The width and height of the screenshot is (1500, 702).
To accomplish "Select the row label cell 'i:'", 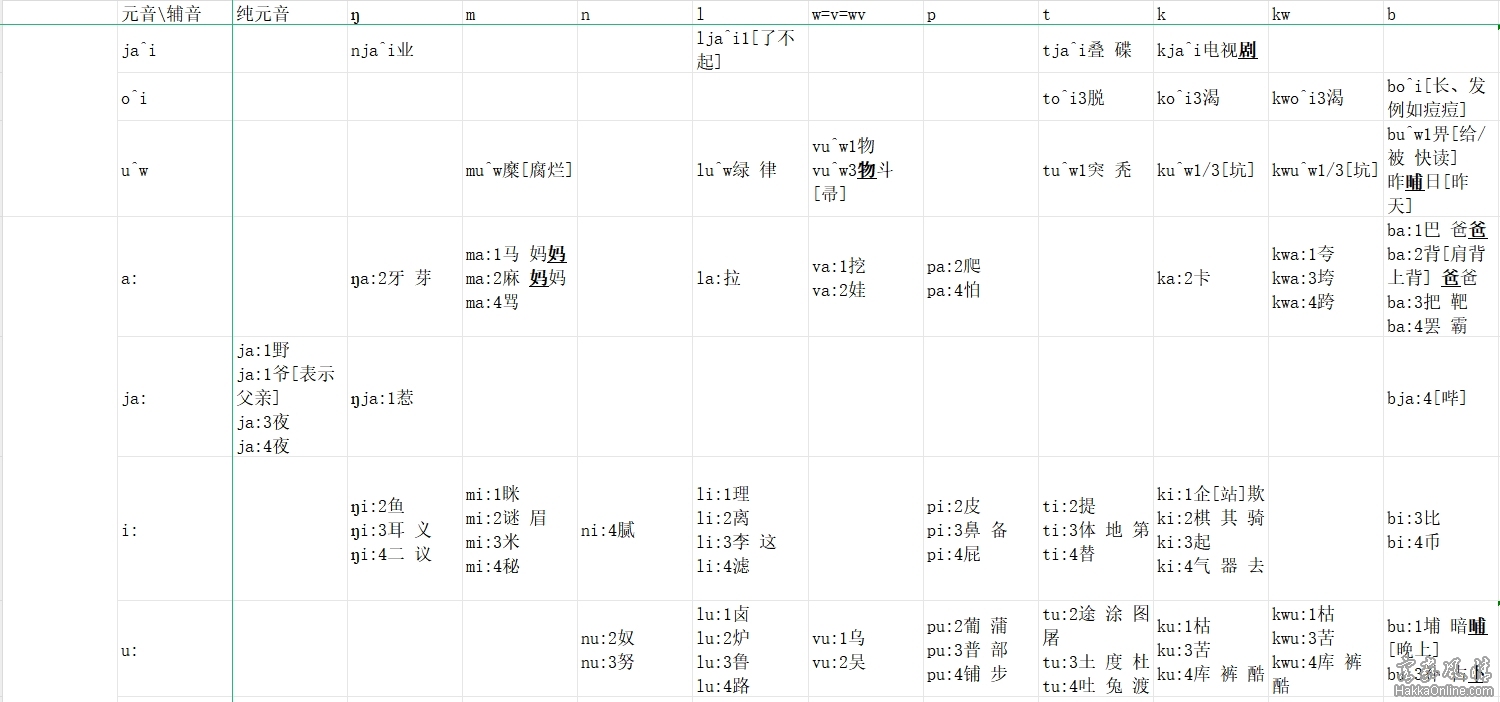I will tap(174, 530).
